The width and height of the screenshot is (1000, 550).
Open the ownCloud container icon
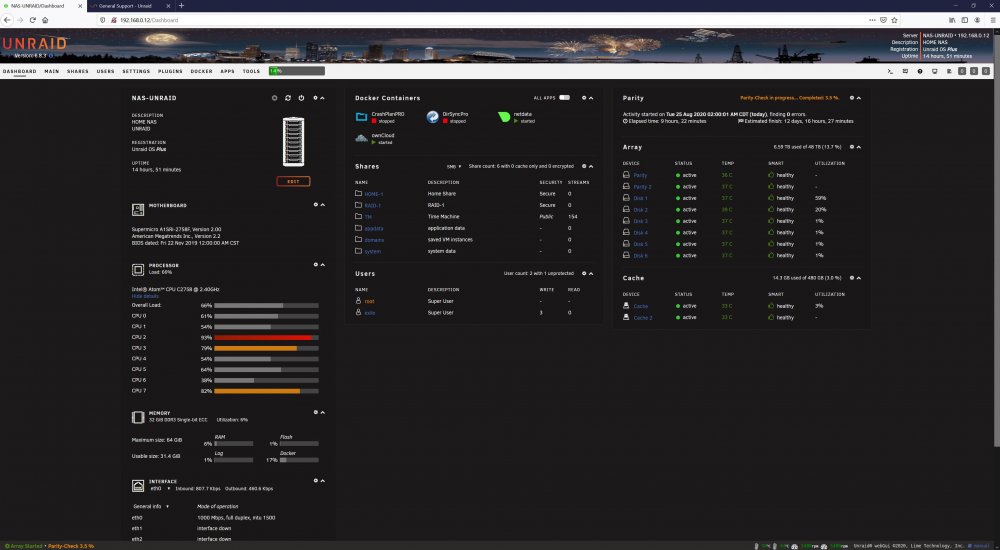[361, 138]
